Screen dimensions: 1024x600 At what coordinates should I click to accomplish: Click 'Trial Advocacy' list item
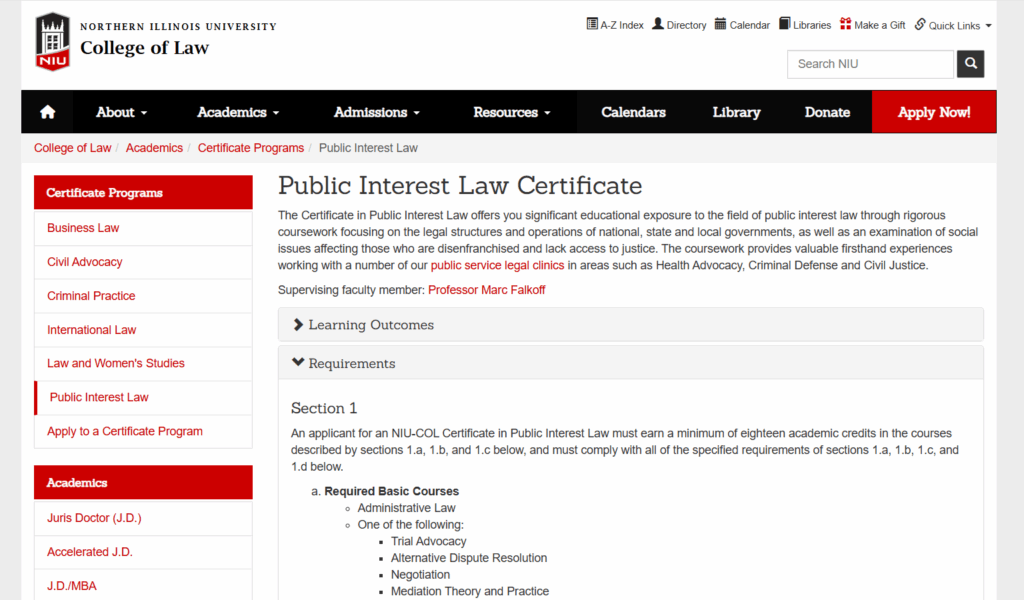[x=428, y=541]
